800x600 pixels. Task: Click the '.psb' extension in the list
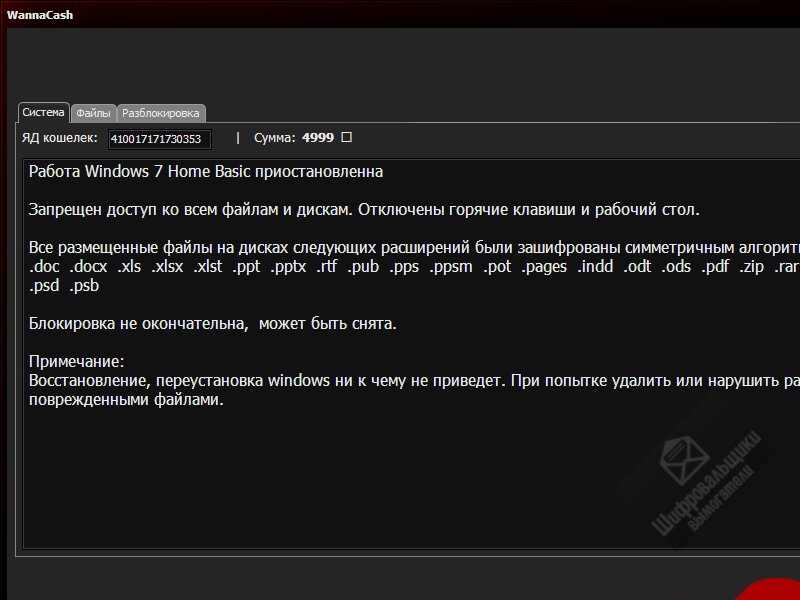[84, 286]
